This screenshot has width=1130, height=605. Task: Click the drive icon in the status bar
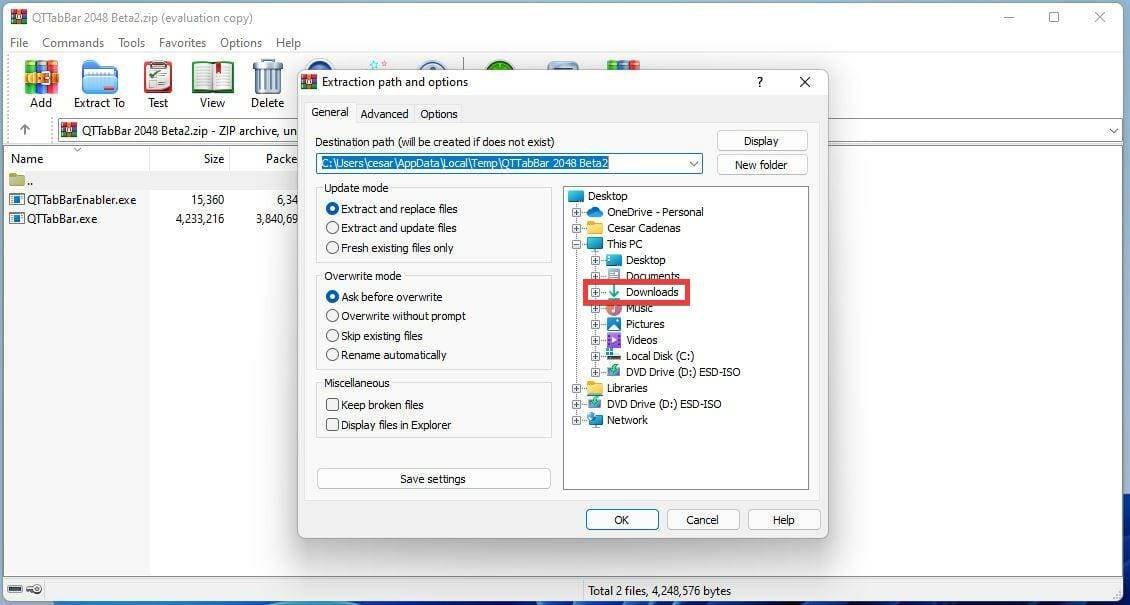pos(15,589)
